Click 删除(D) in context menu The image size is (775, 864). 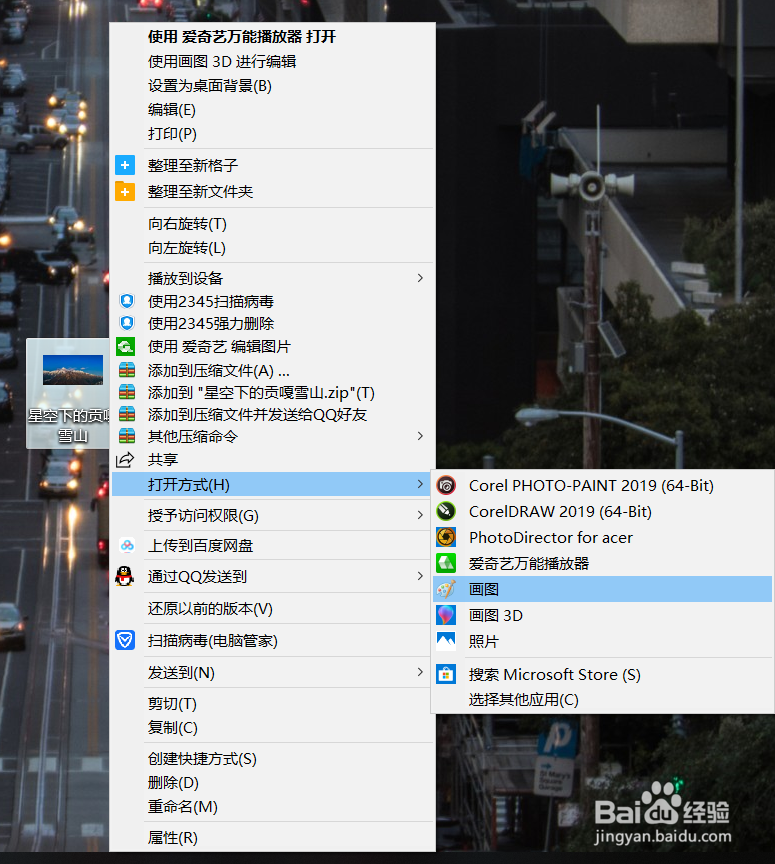(174, 782)
